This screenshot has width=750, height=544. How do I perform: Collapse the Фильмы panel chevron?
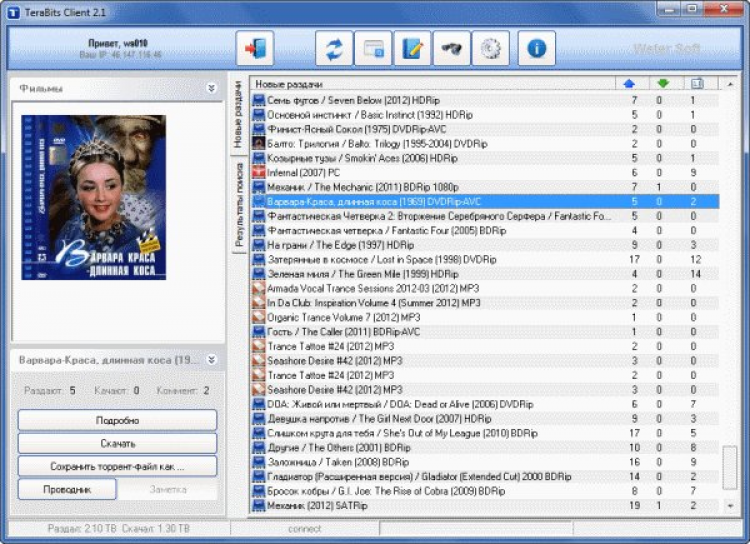point(211,88)
